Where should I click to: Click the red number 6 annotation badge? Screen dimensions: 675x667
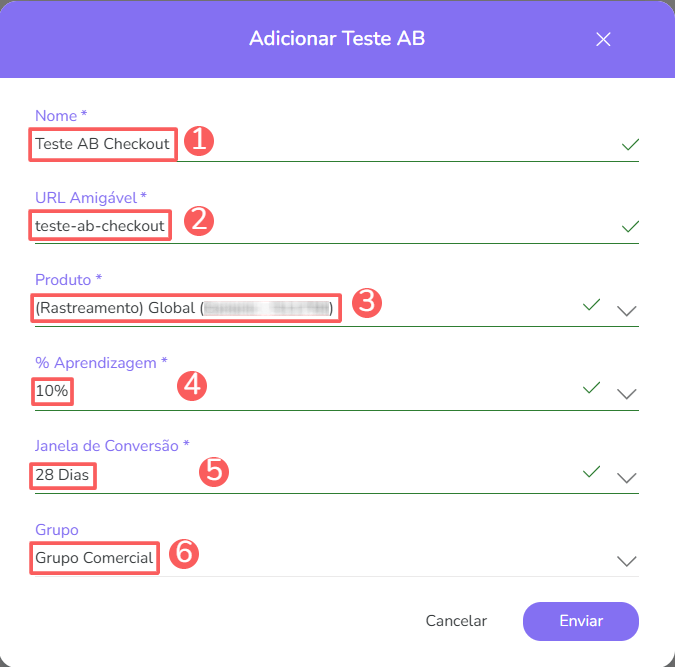coord(183,554)
